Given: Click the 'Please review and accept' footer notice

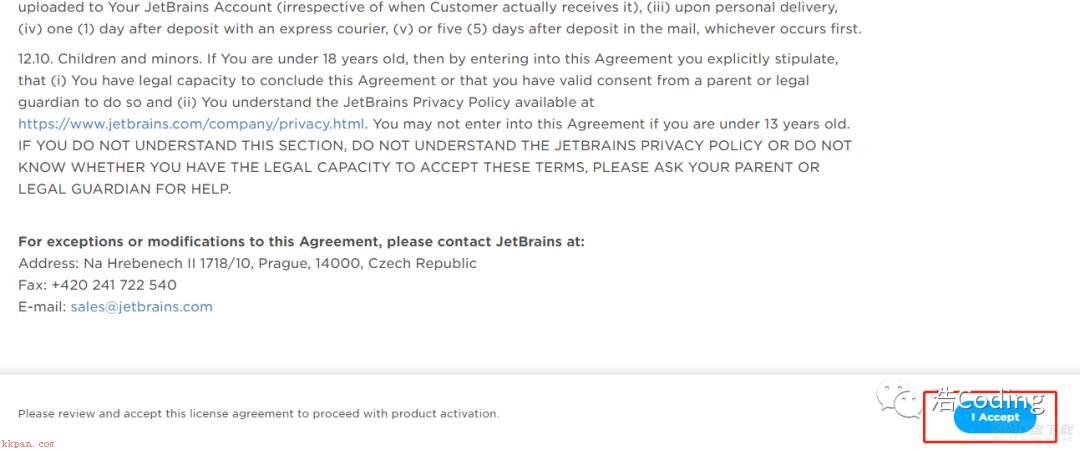Looking at the screenshot, I should [x=258, y=413].
